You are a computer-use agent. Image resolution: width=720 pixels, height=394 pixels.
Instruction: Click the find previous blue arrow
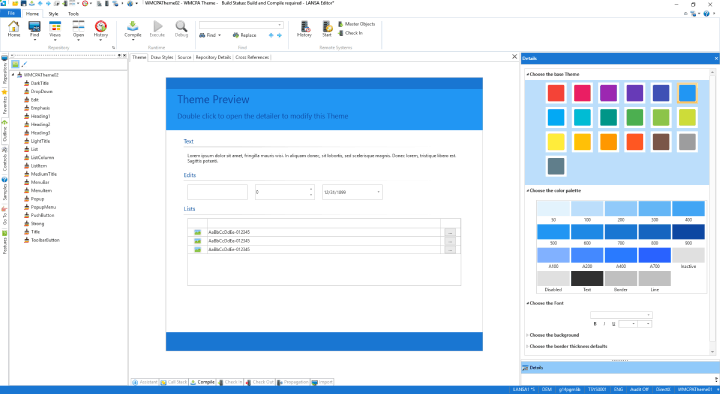pyautogui.click(x=271, y=35)
